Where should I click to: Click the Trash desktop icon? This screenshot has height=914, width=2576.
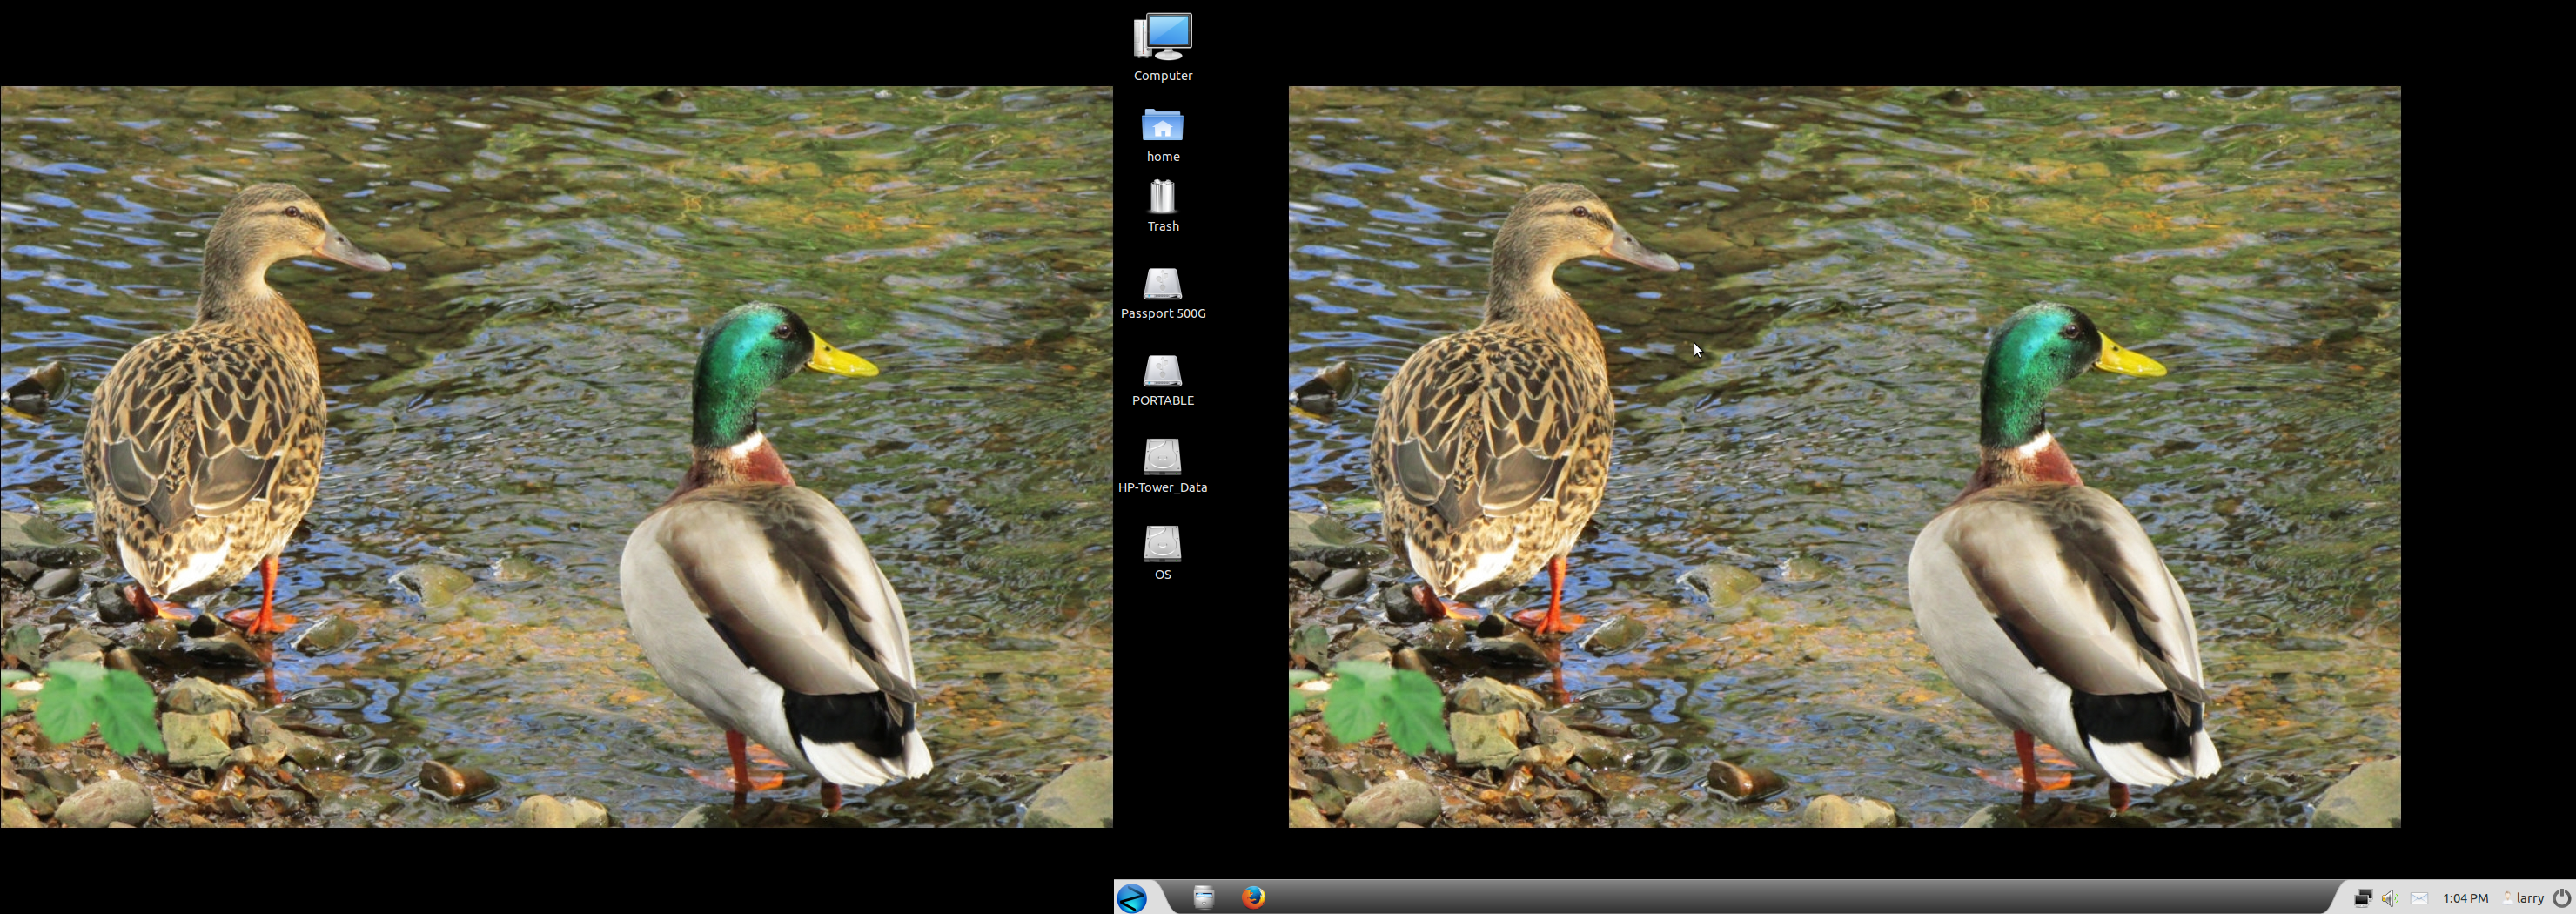(1162, 197)
